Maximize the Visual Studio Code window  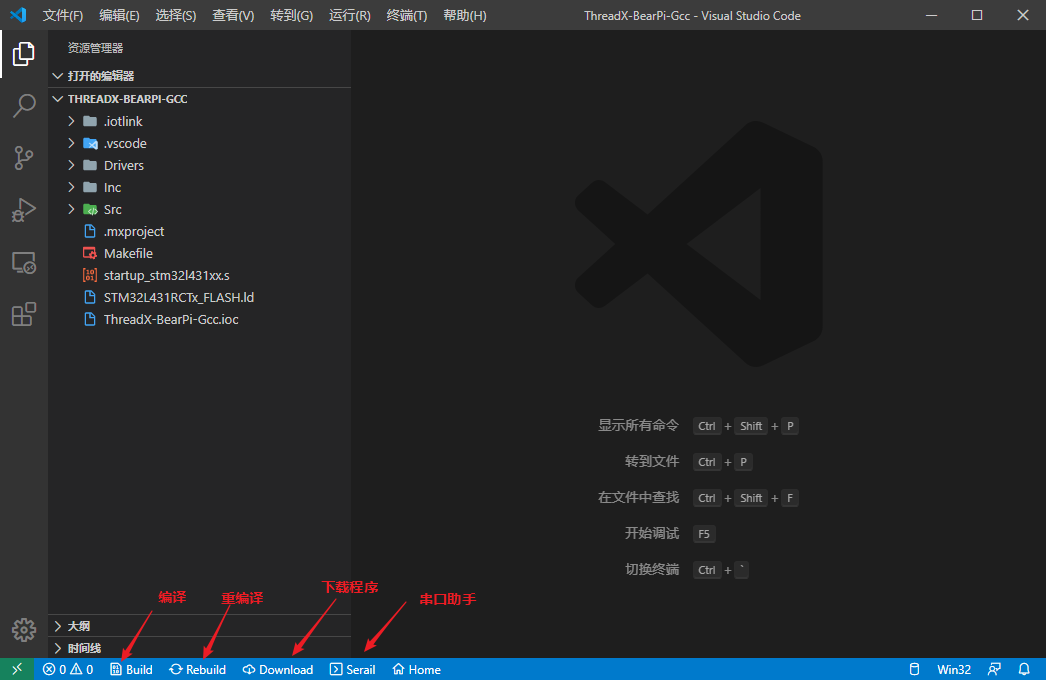pos(977,15)
